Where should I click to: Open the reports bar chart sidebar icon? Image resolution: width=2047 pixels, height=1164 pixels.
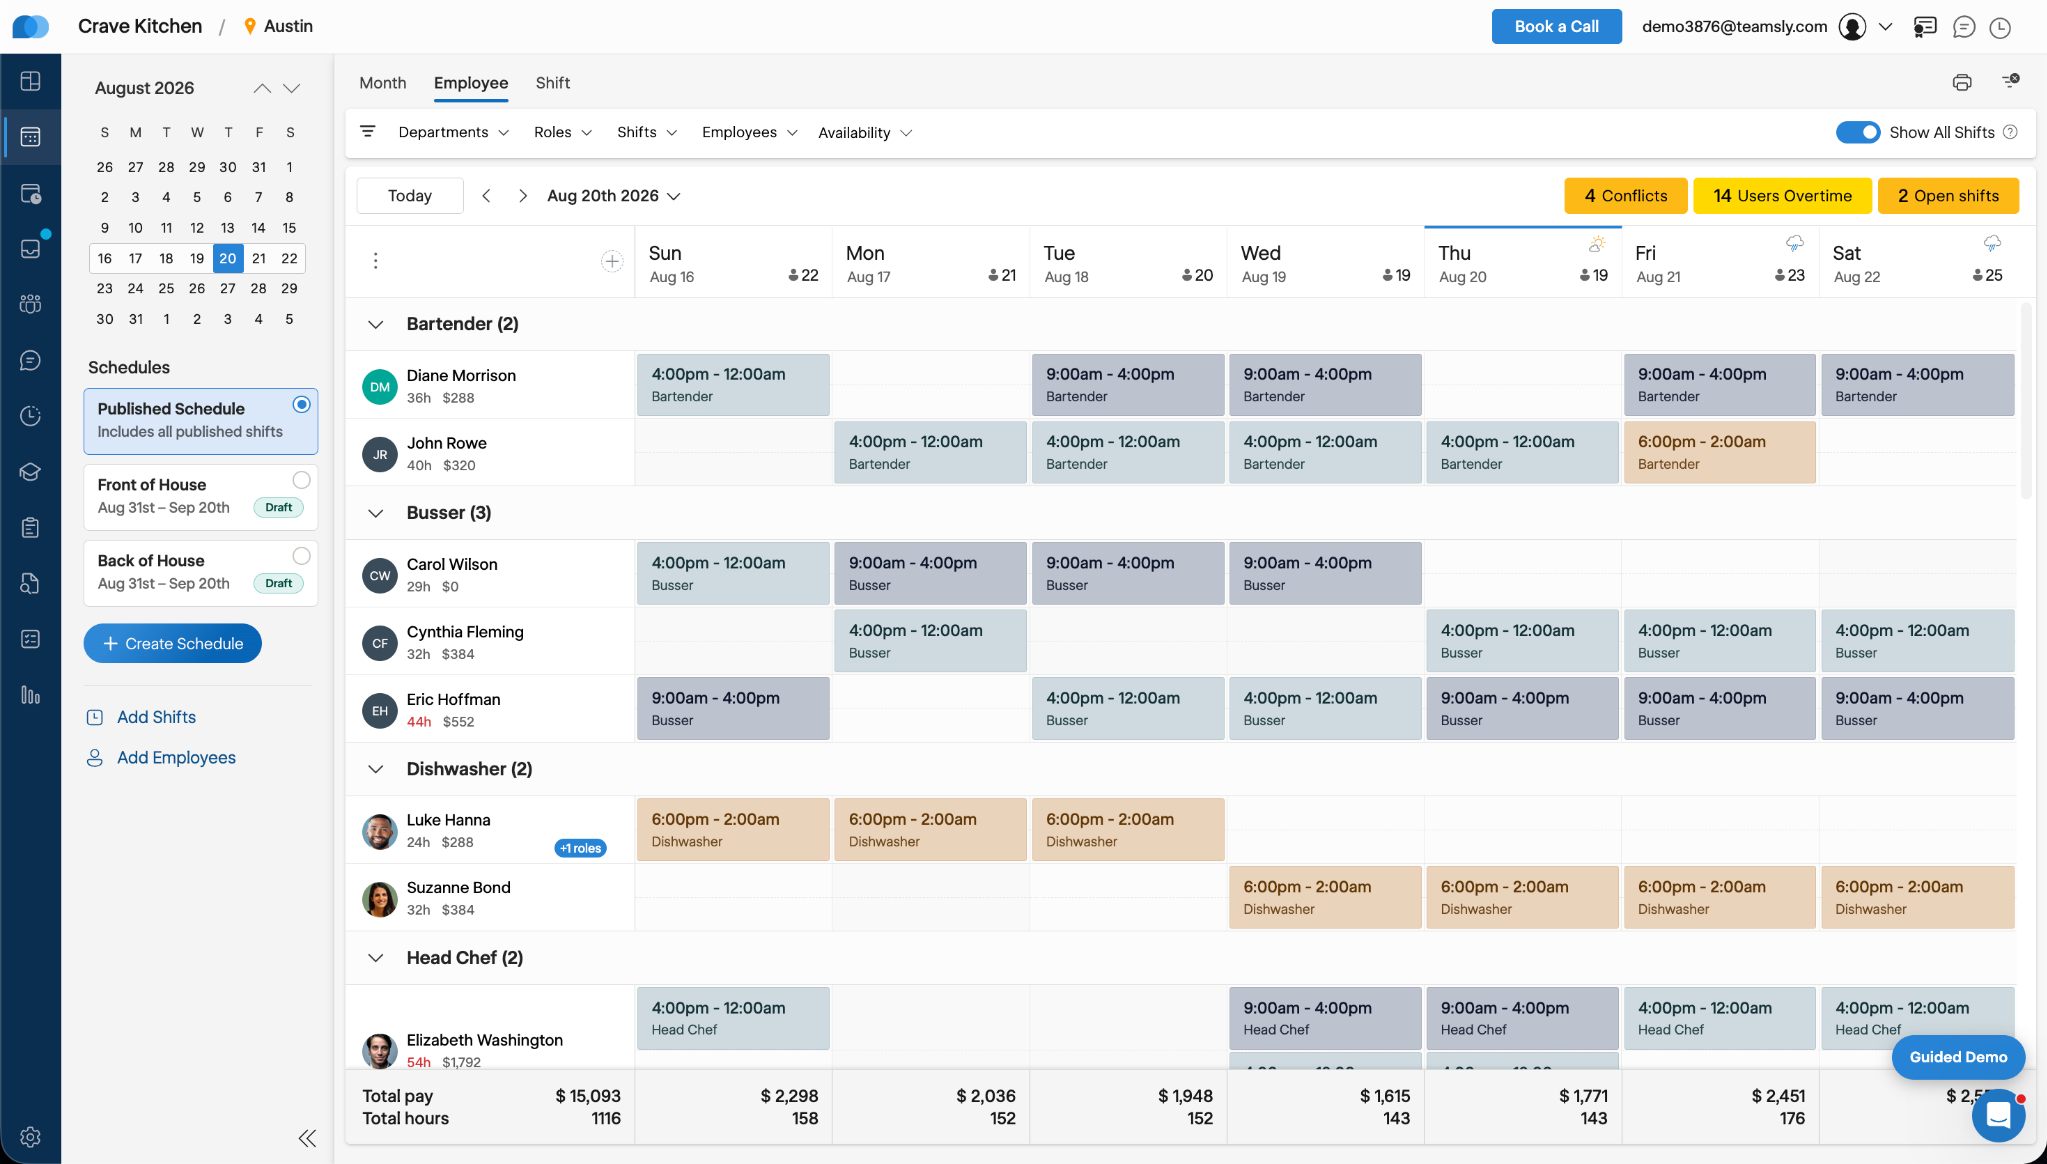pos(30,695)
